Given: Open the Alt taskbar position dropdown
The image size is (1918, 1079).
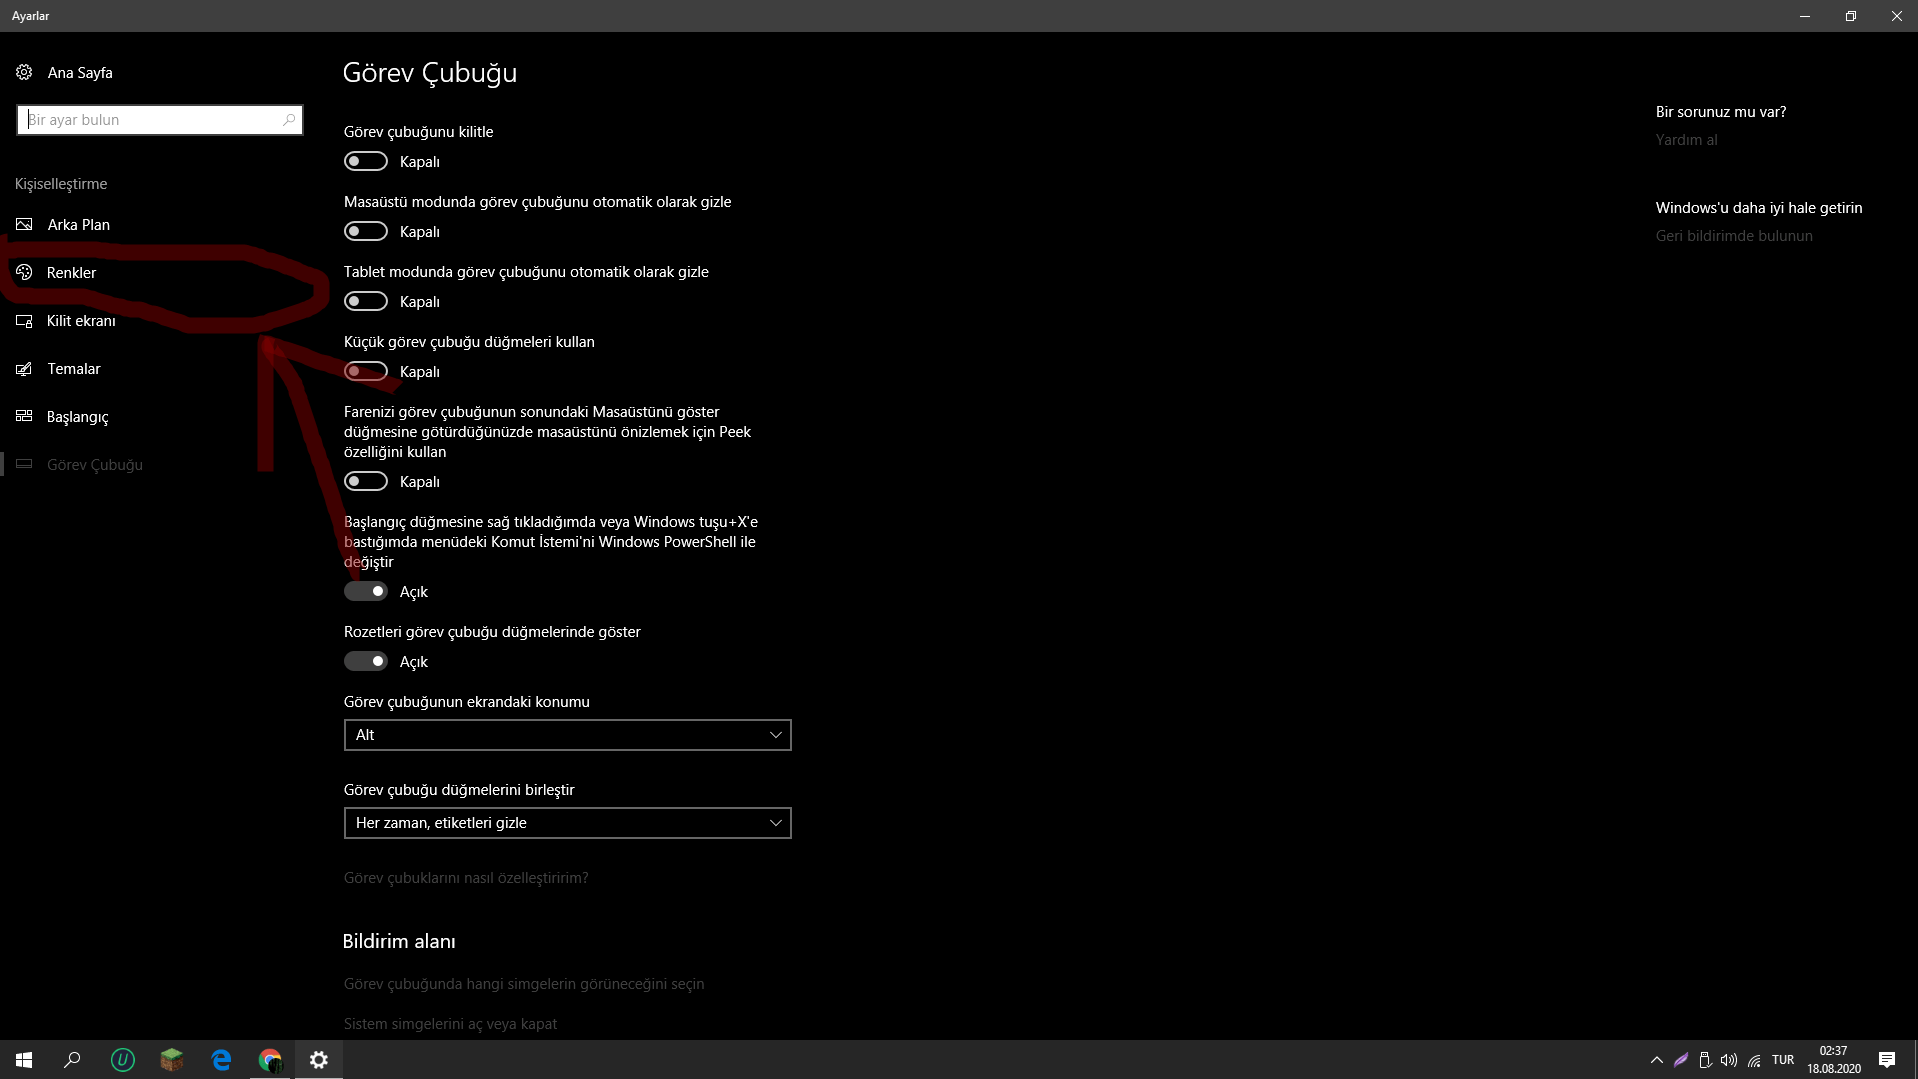Looking at the screenshot, I should click(568, 735).
